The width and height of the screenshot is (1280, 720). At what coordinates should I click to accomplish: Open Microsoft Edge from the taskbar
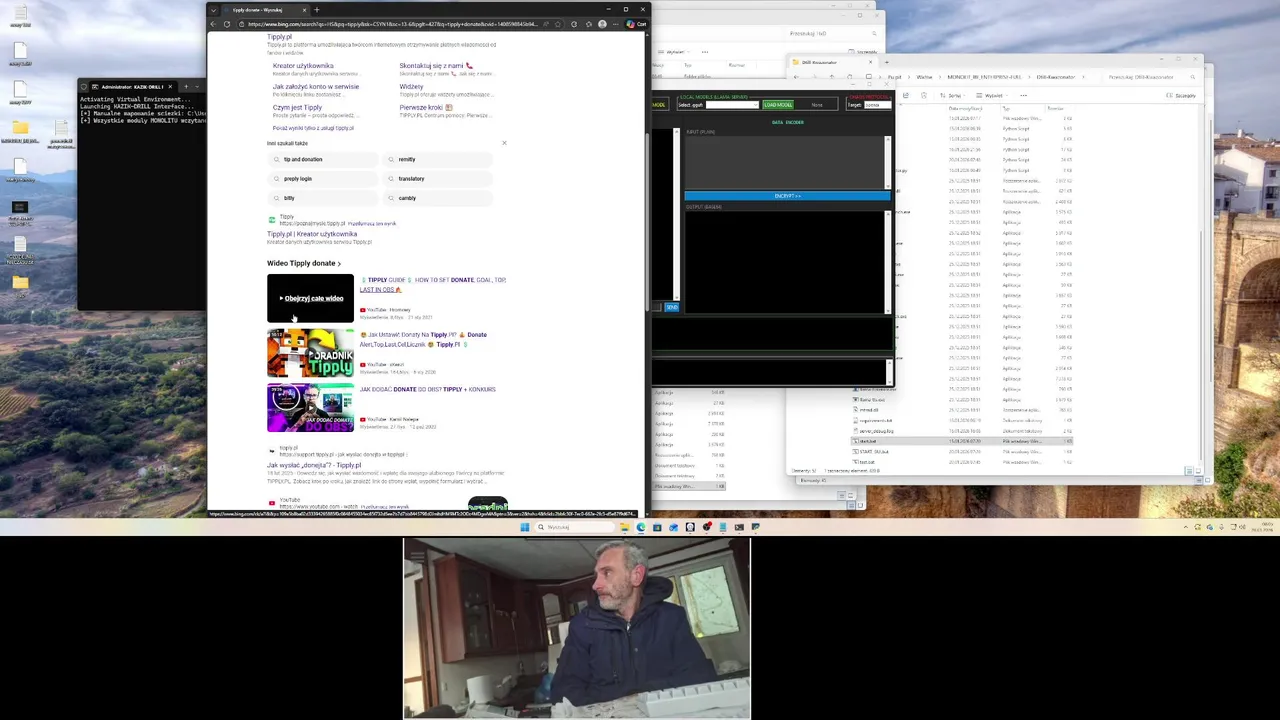[641, 527]
